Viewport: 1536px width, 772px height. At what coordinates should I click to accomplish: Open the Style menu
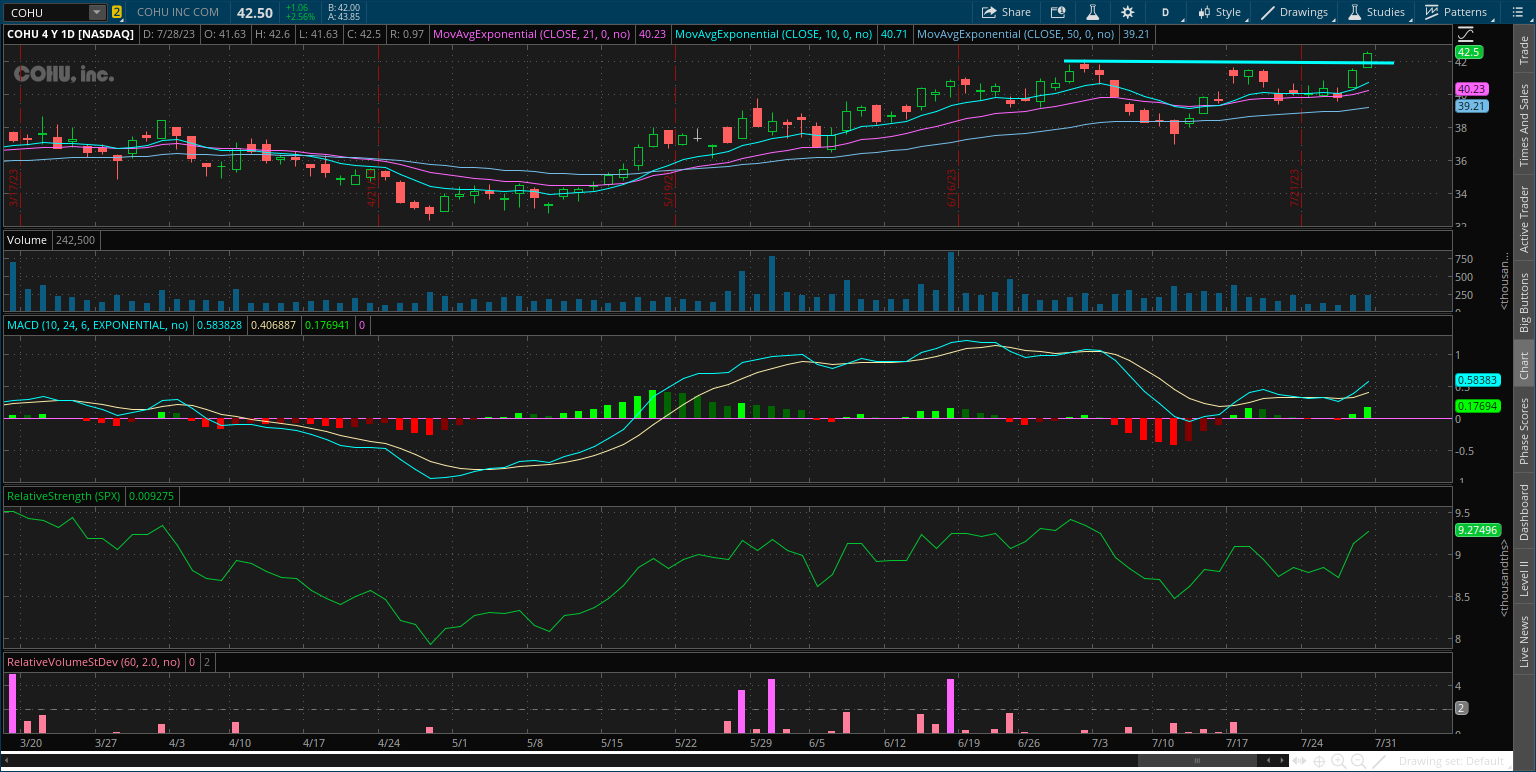[1220, 12]
